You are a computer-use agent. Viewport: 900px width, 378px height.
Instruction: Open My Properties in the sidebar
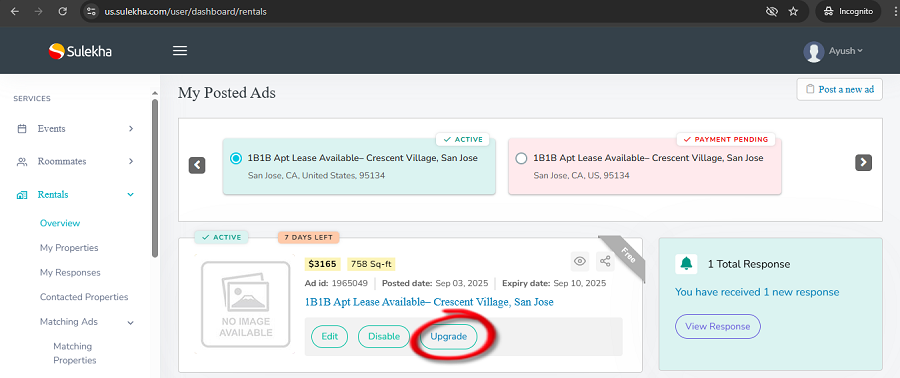pos(69,248)
